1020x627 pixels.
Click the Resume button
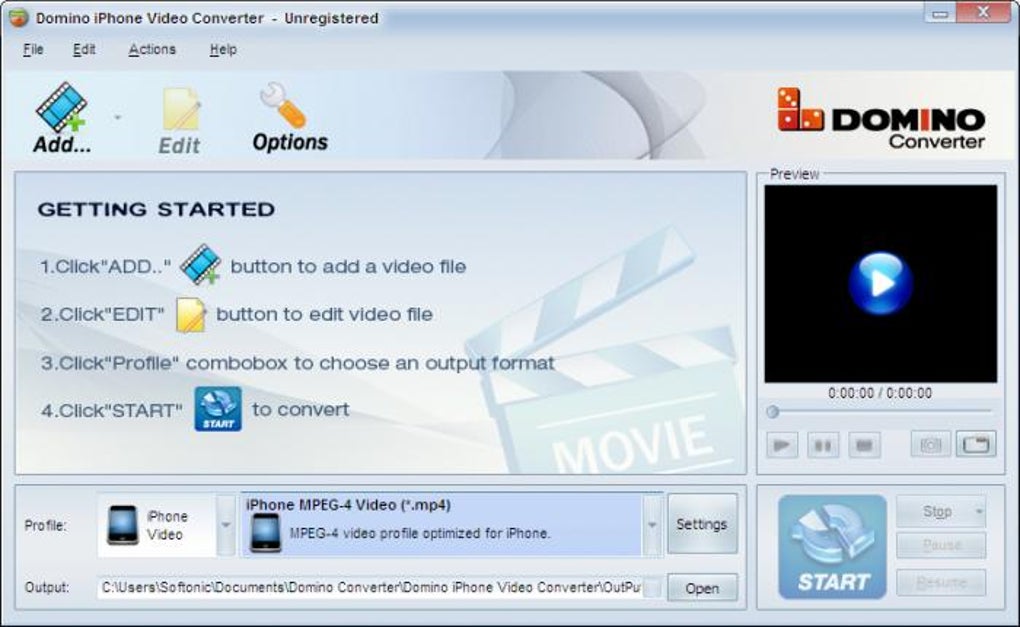[x=941, y=582]
